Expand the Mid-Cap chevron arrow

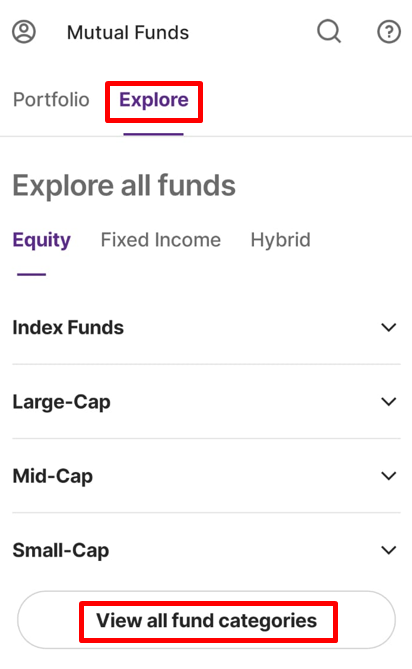(389, 476)
